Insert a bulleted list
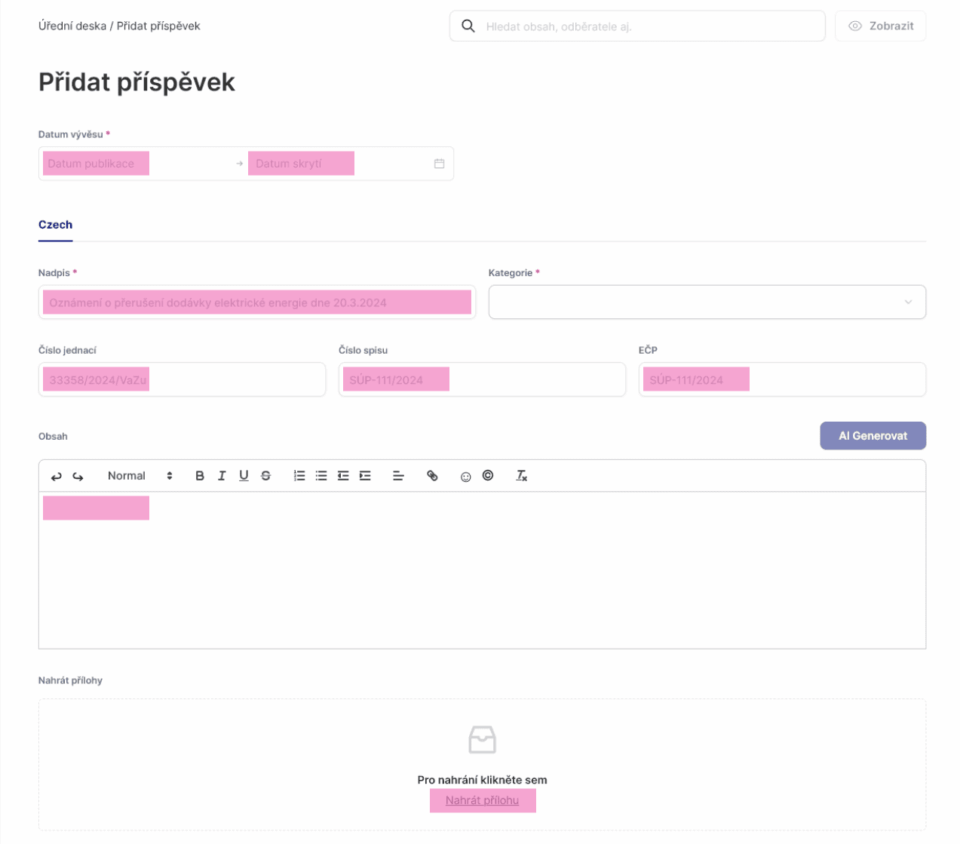 click(x=321, y=476)
